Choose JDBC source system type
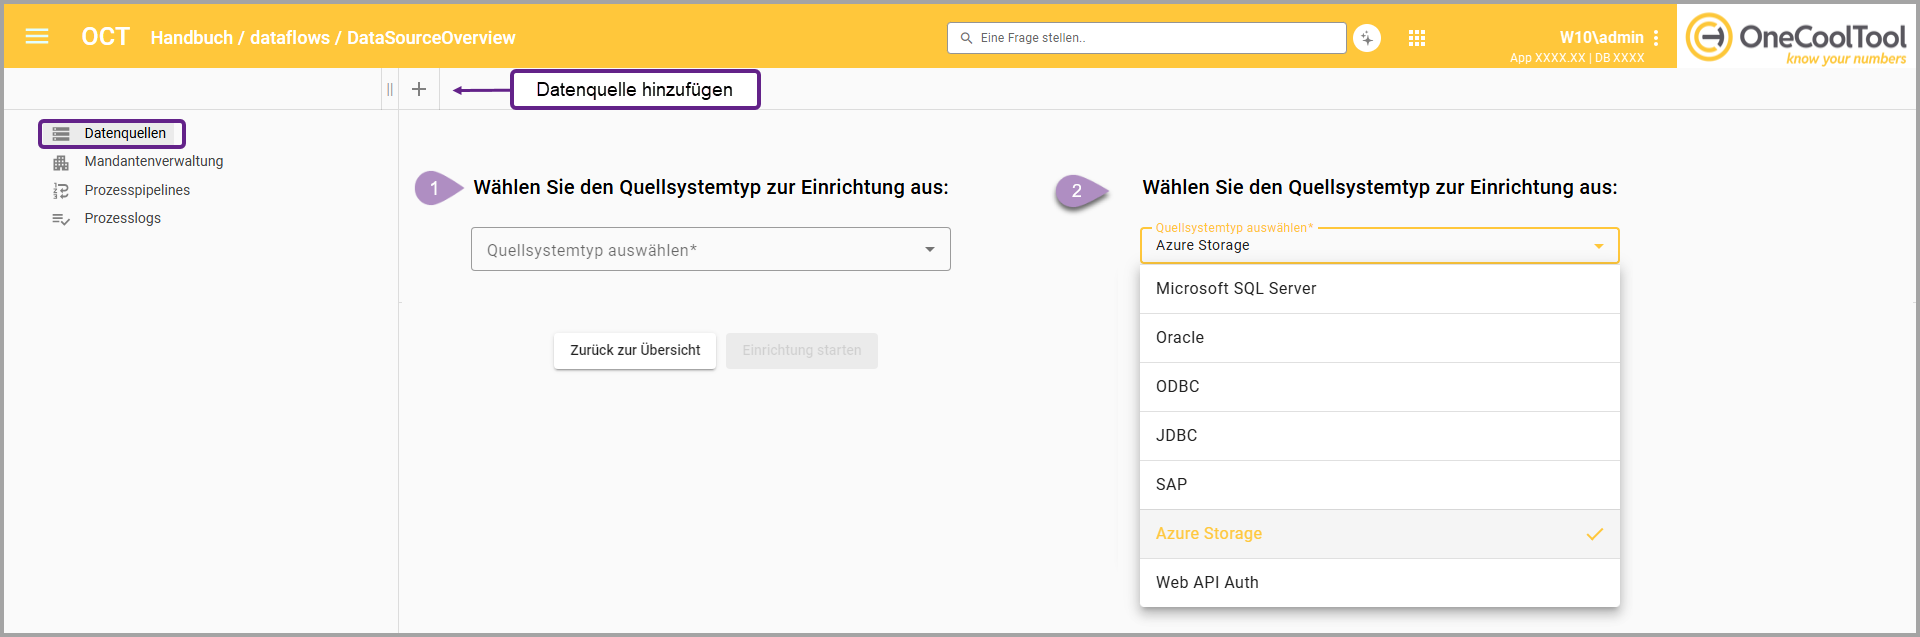This screenshot has height=637, width=1920. pos(1379,436)
